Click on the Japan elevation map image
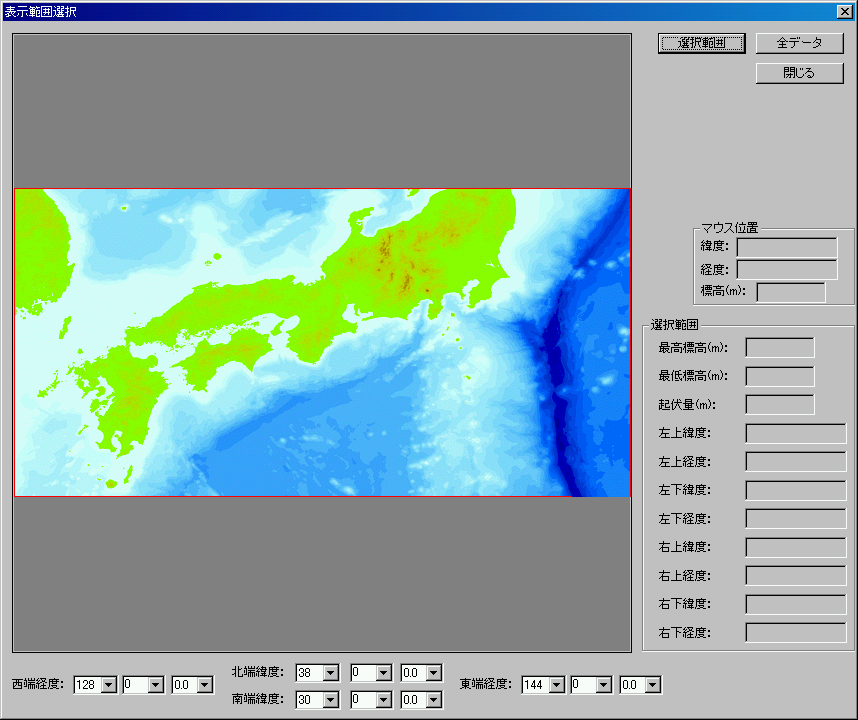The height and width of the screenshot is (720, 858). tap(322, 342)
